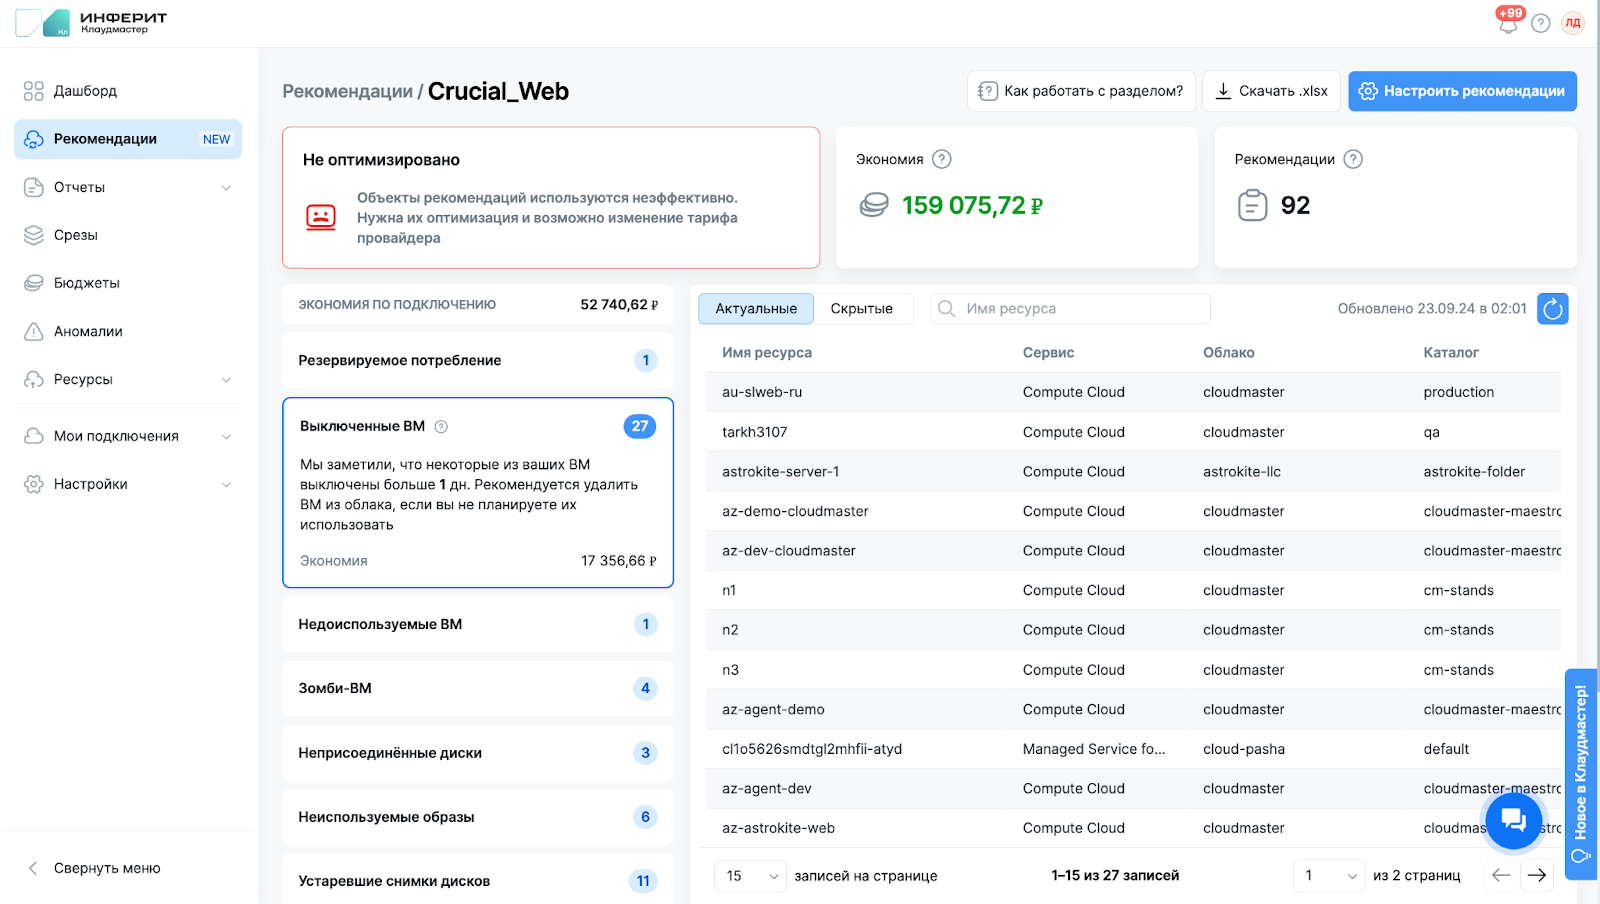Screen dimensions: 1600x904
Task: Click the notifications bell icon
Action: [1508, 24]
